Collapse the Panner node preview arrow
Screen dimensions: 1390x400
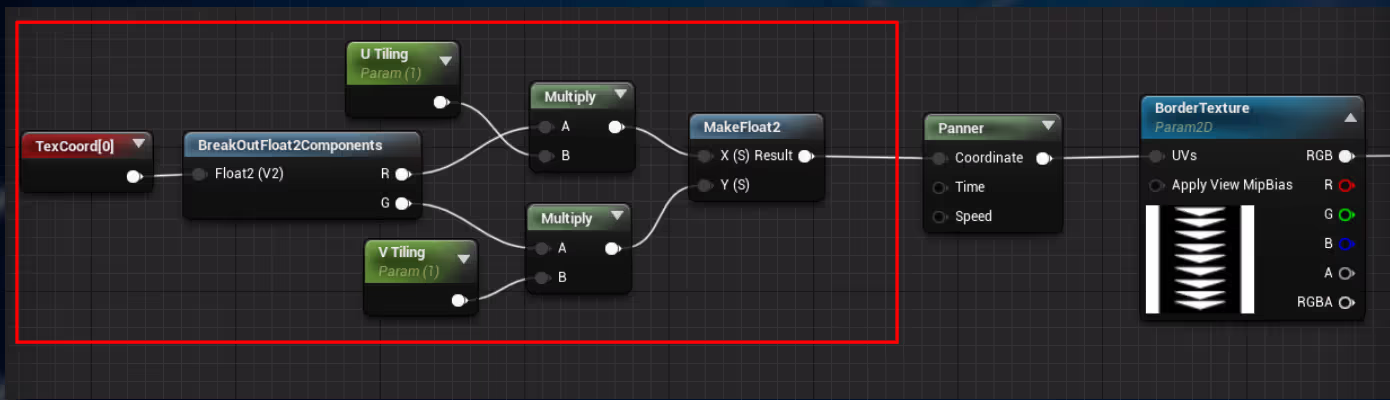(x=1048, y=127)
